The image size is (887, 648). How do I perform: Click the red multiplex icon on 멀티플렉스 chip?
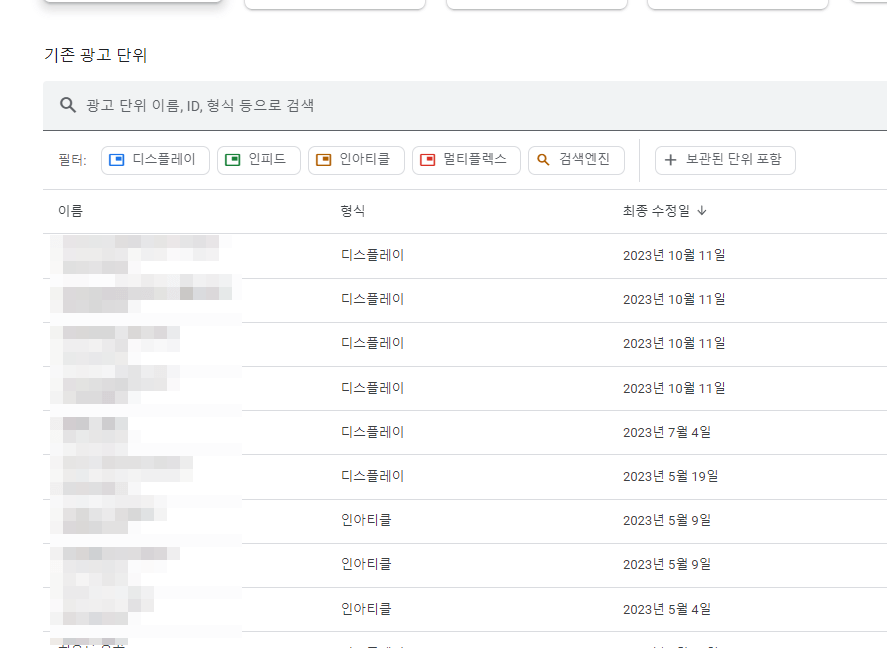click(428, 160)
